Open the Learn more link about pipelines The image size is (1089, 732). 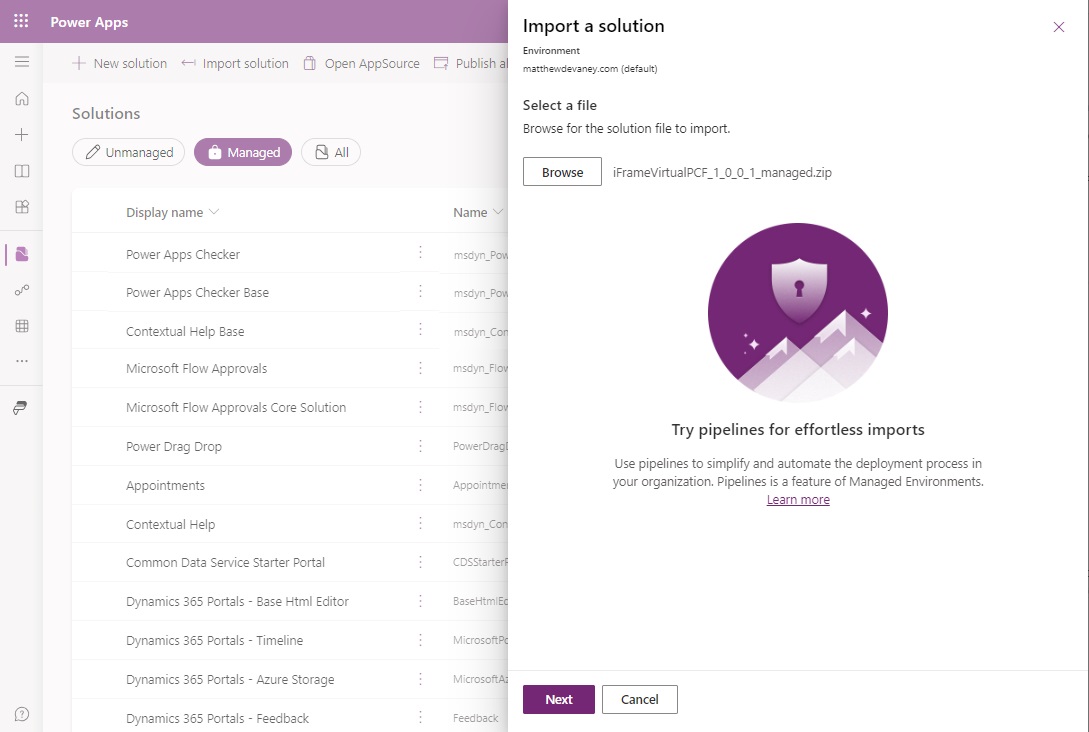point(797,499)
